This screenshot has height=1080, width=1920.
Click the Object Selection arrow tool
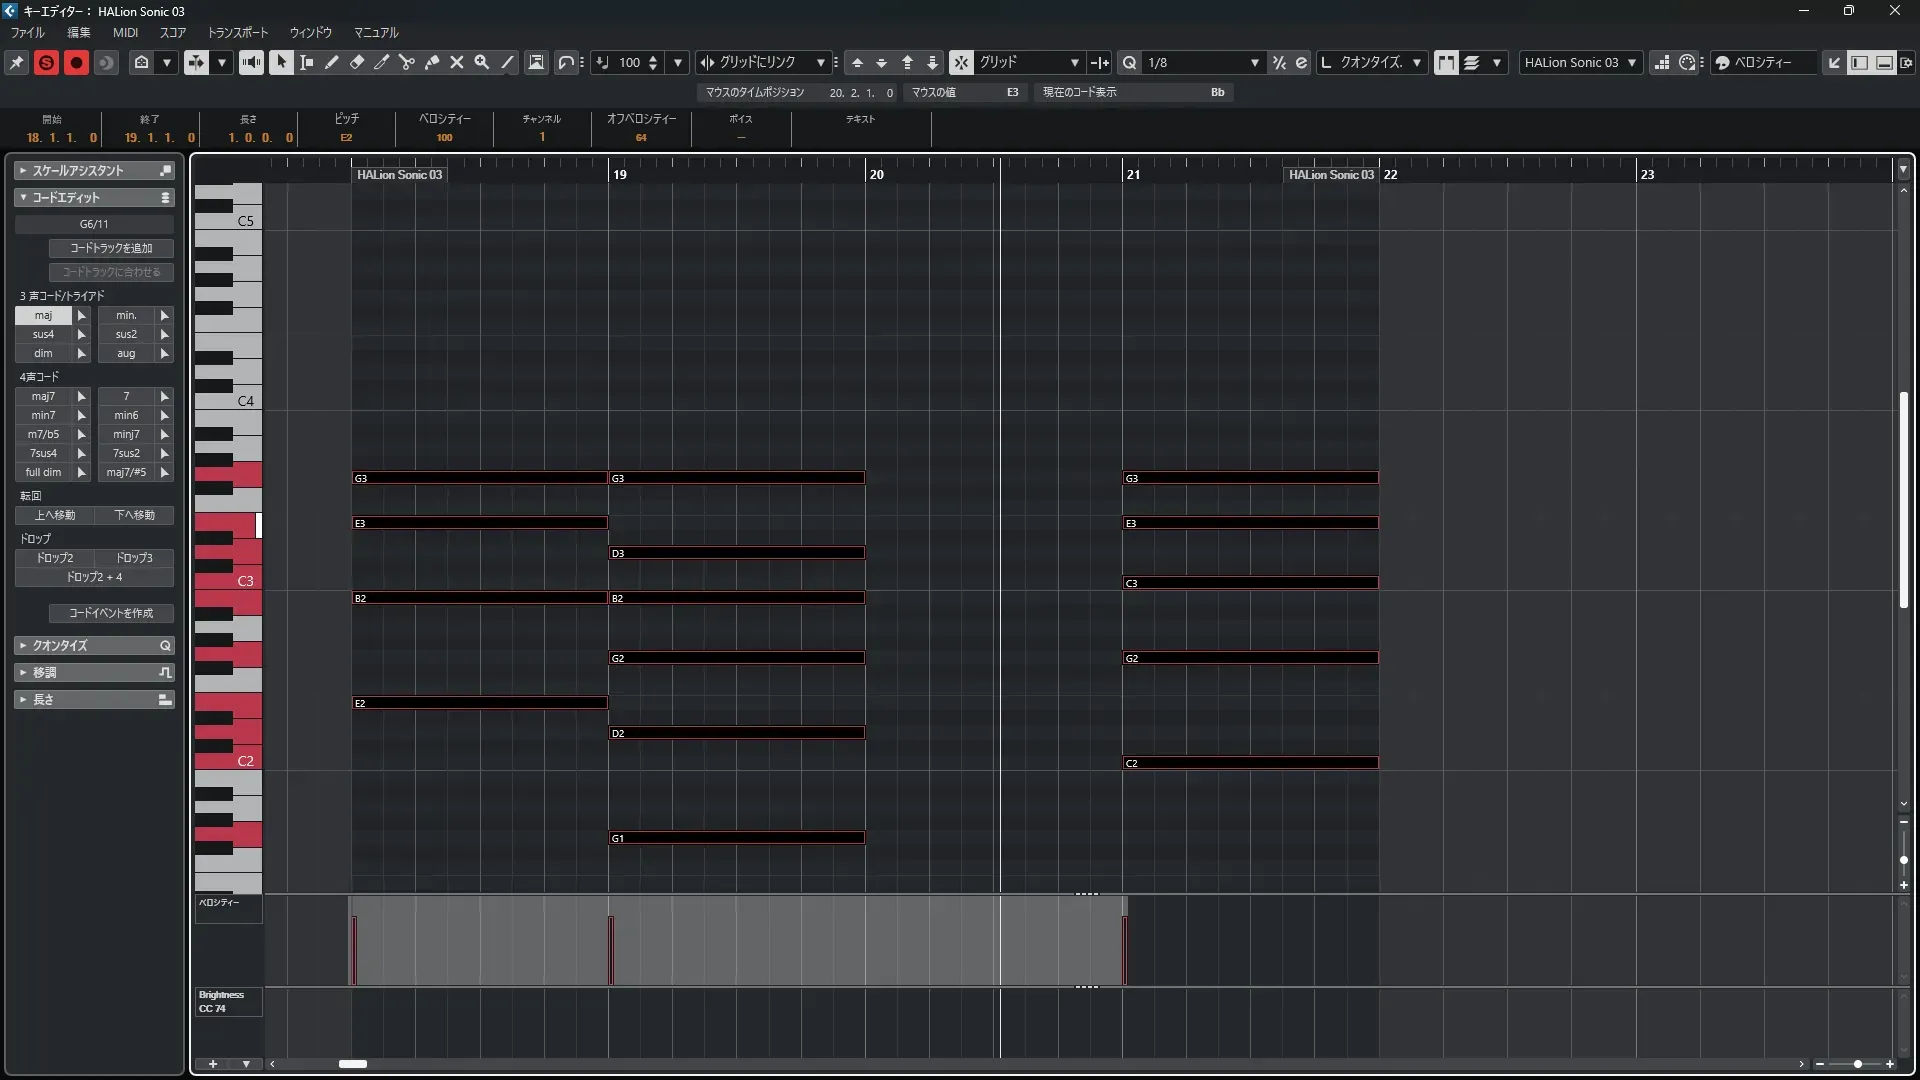pos(281,62)
